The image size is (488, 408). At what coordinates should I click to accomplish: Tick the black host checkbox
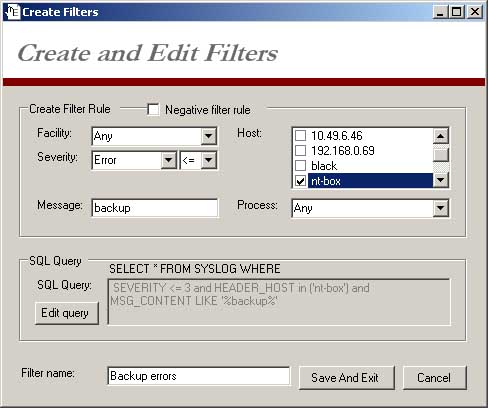point(301,166)
